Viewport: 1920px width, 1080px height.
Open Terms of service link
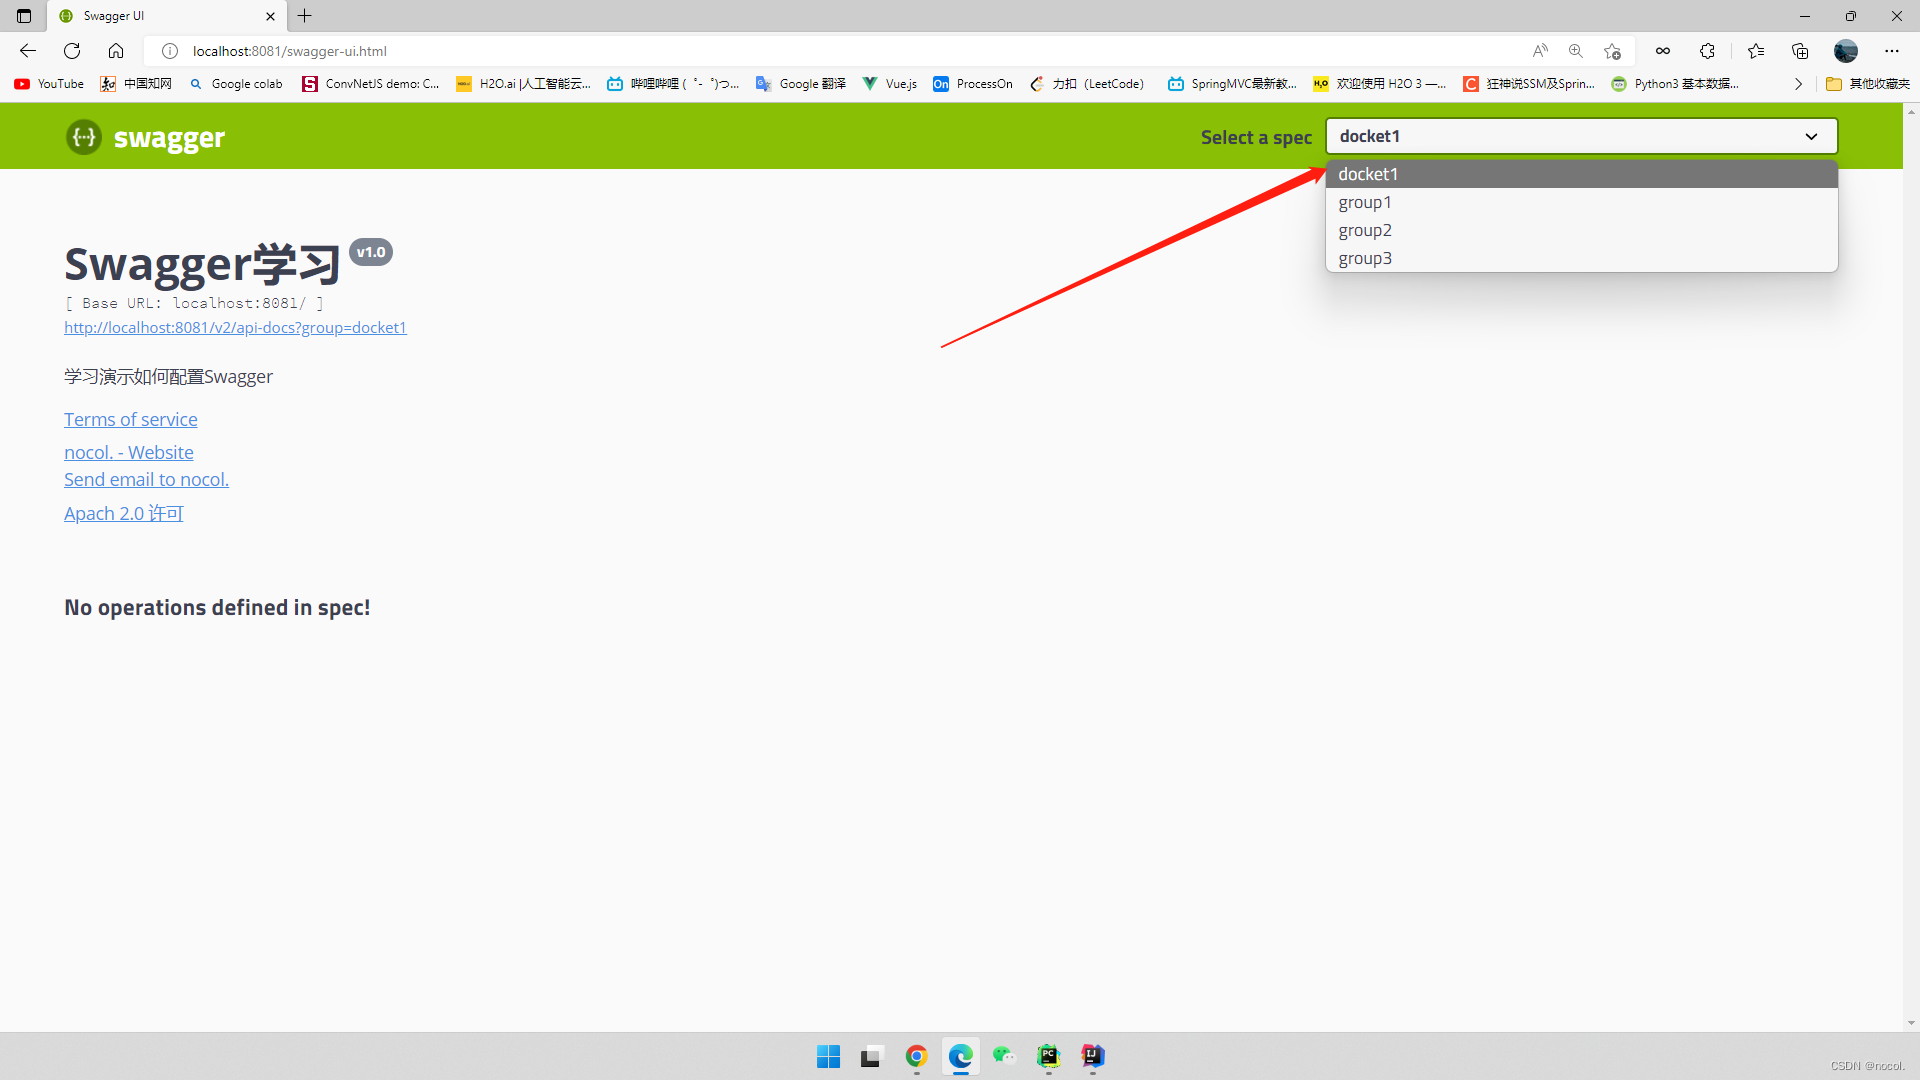tap(131, 420)
